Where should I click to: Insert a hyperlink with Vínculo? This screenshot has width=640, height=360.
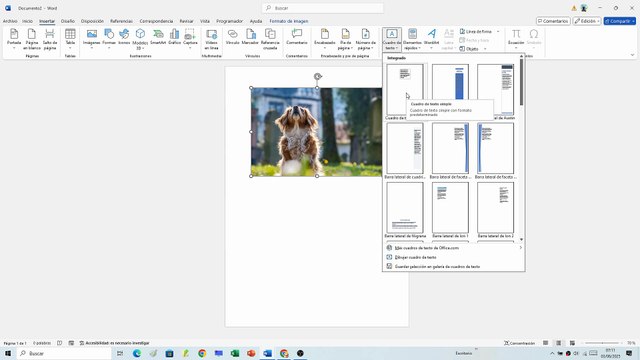pos(233,37)
